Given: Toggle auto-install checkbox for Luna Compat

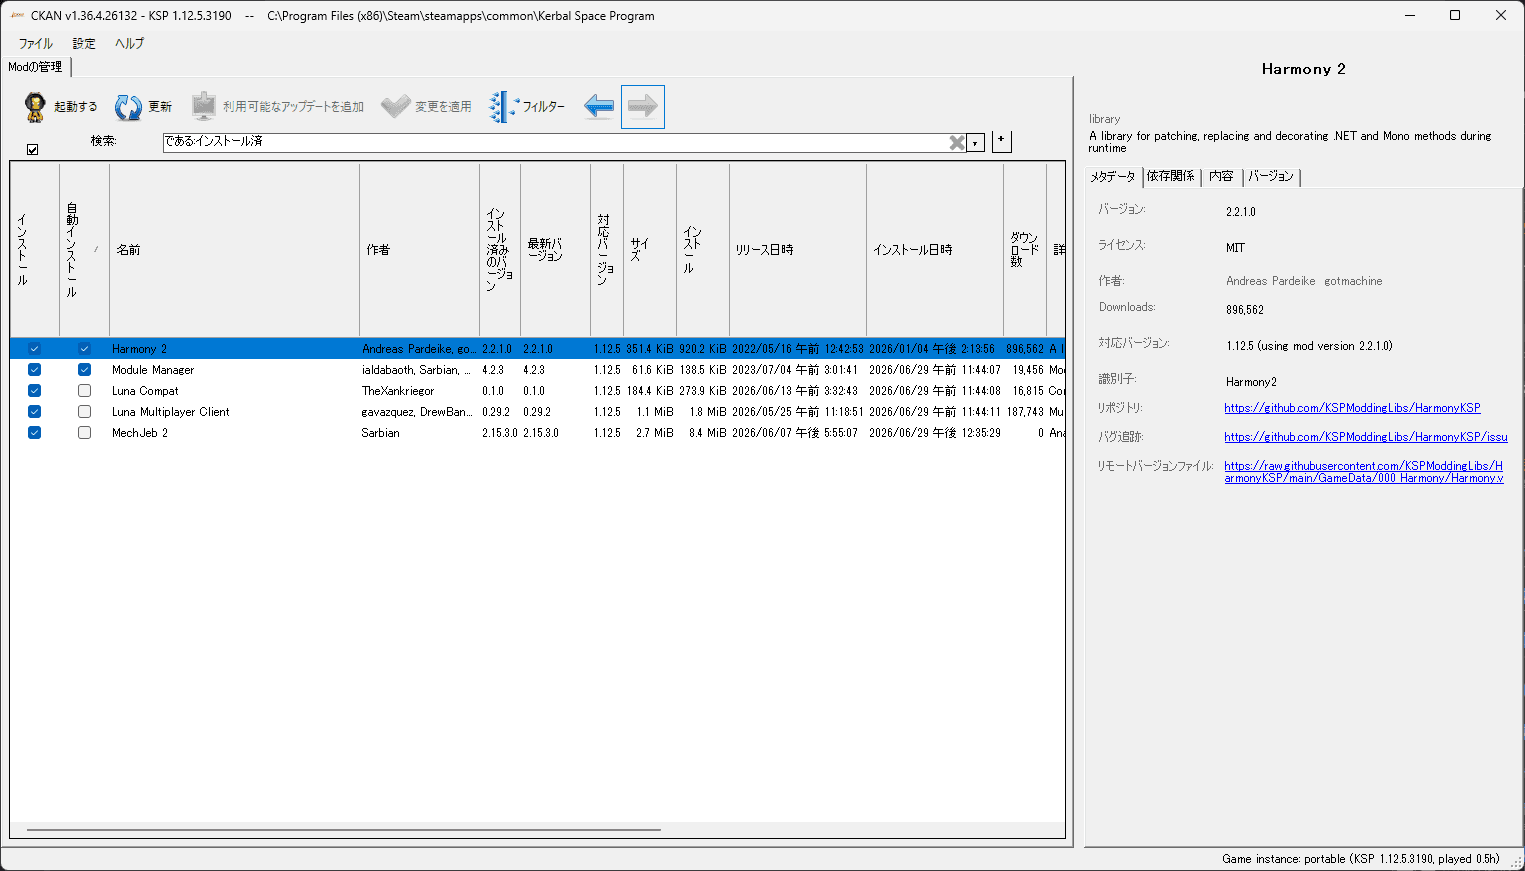Looking at the screenshot, I should point(84,391).
